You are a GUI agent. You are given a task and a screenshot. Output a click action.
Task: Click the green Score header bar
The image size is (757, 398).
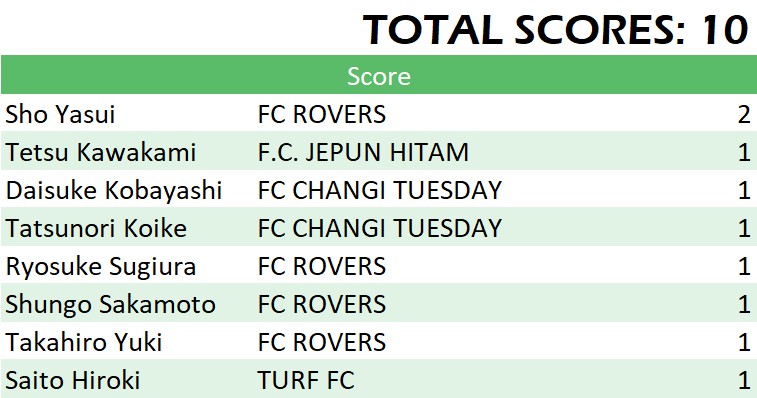click(x=378, y=75)
